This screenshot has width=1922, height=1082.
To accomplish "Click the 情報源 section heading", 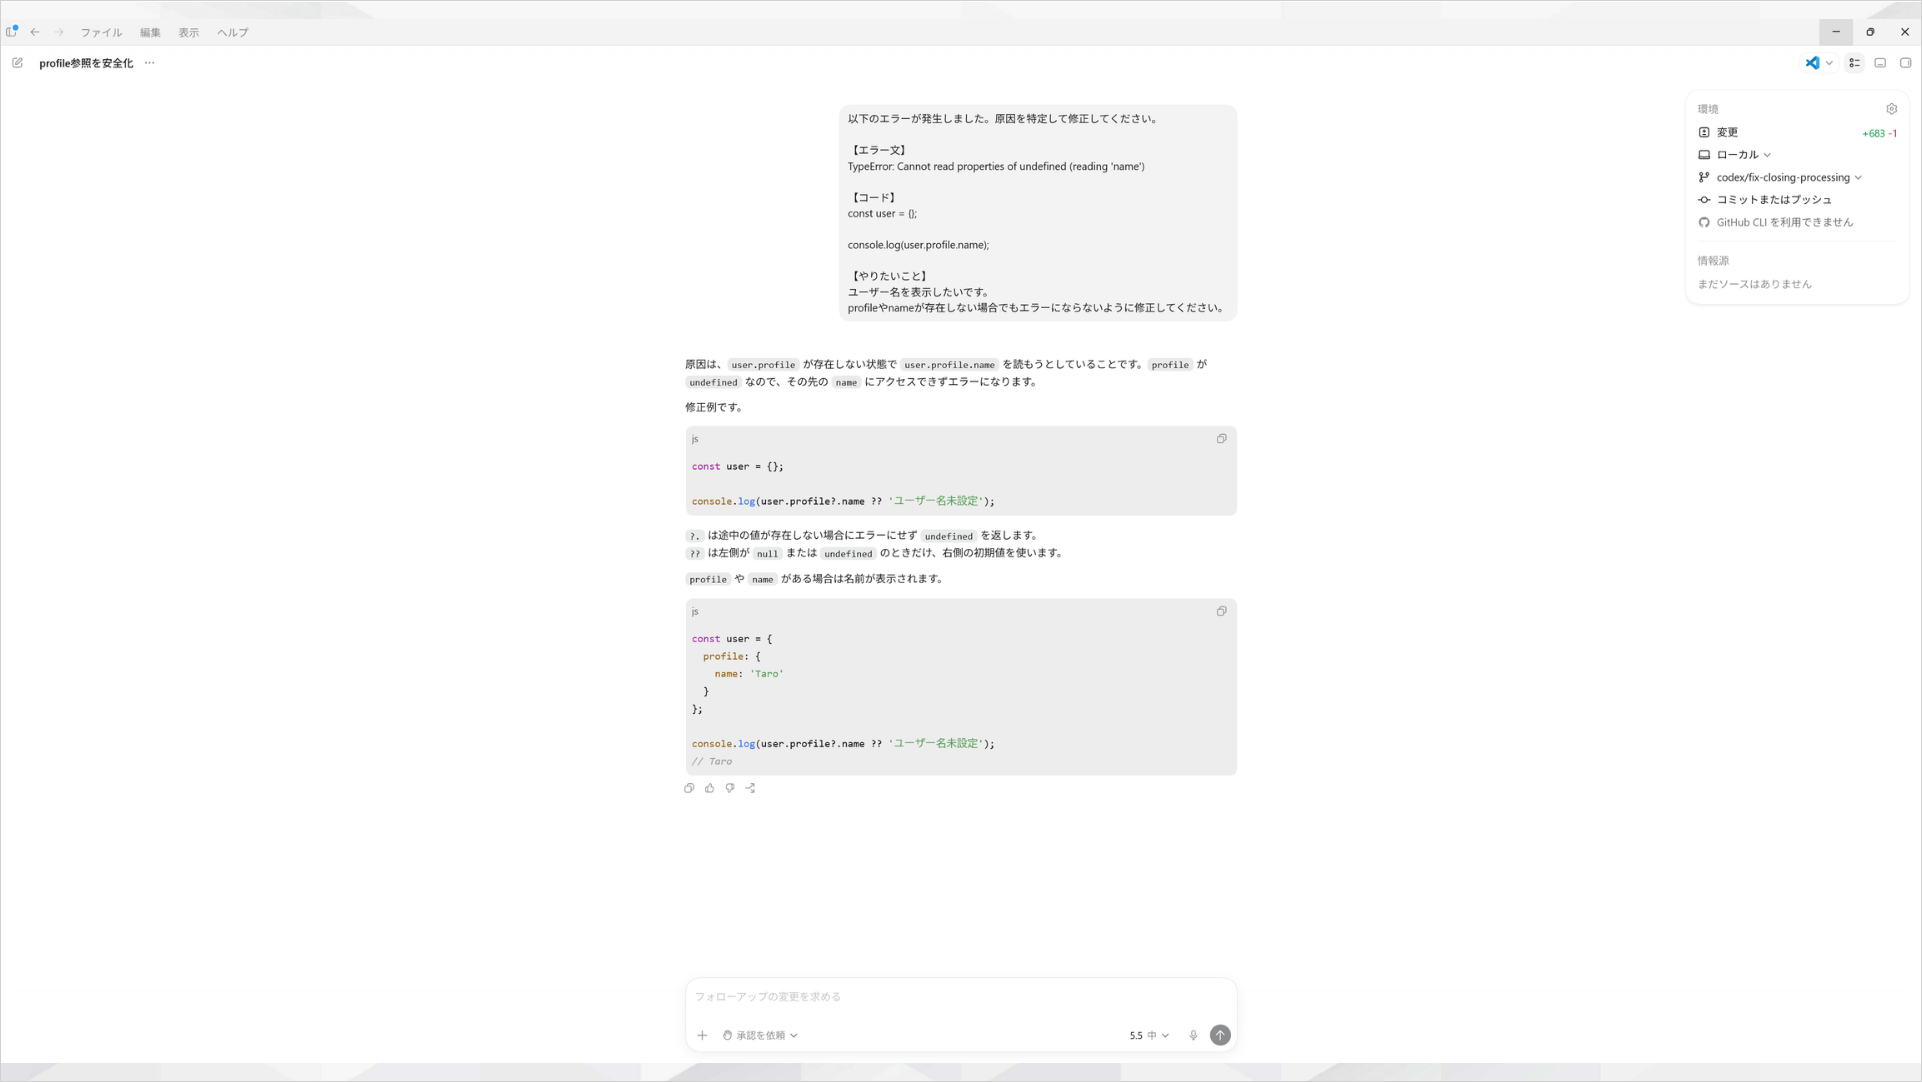I will (x=1713, y=261).
